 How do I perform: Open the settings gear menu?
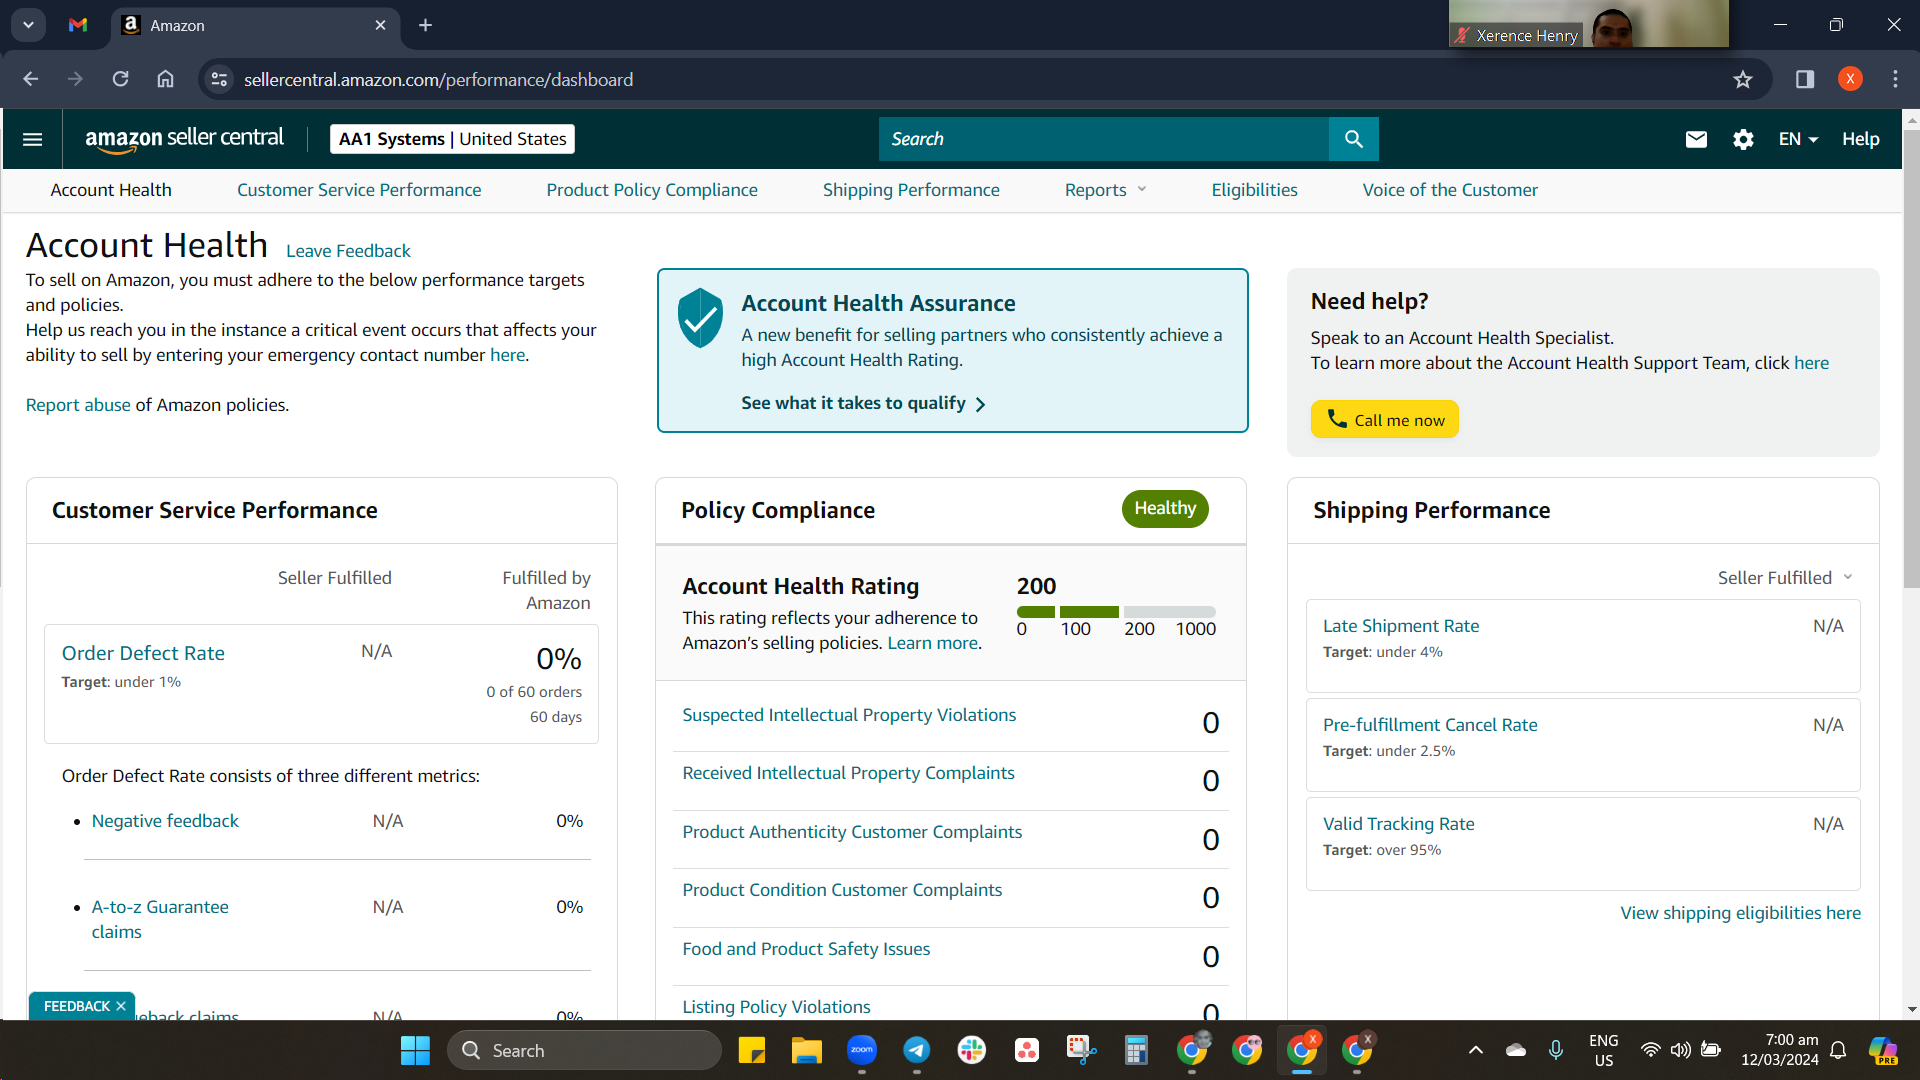pos(1743,139)
